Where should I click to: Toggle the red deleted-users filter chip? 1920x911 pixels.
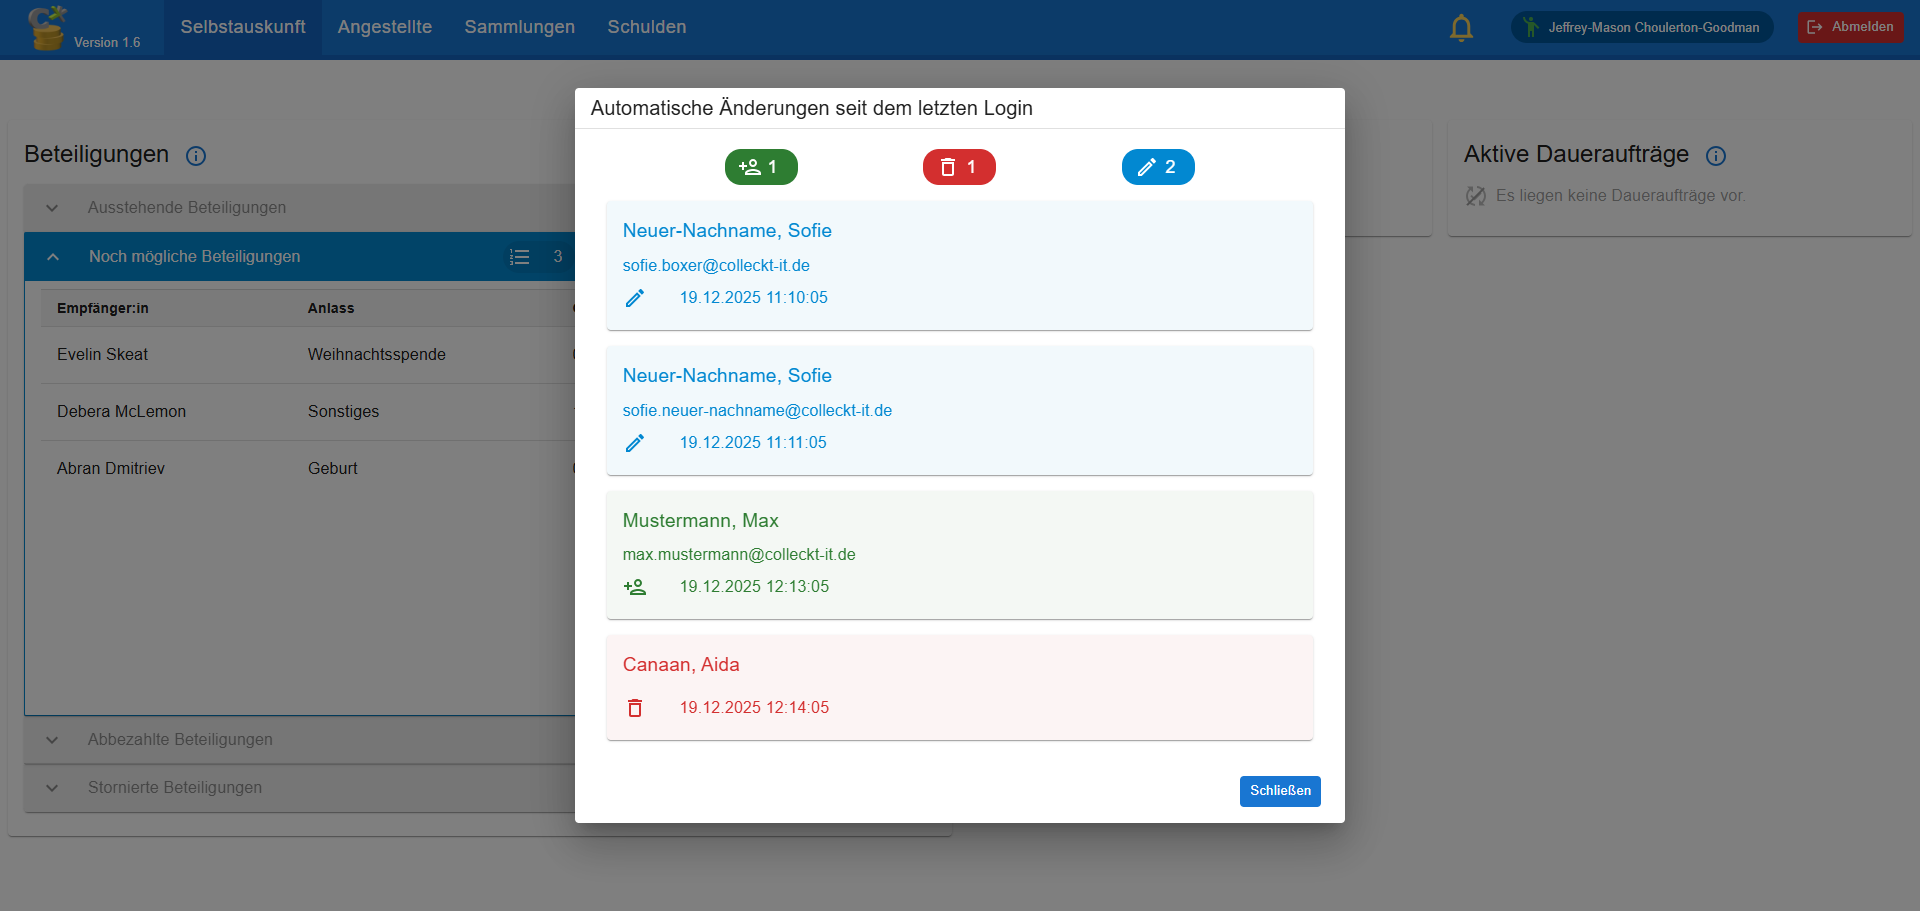[959, 167]
